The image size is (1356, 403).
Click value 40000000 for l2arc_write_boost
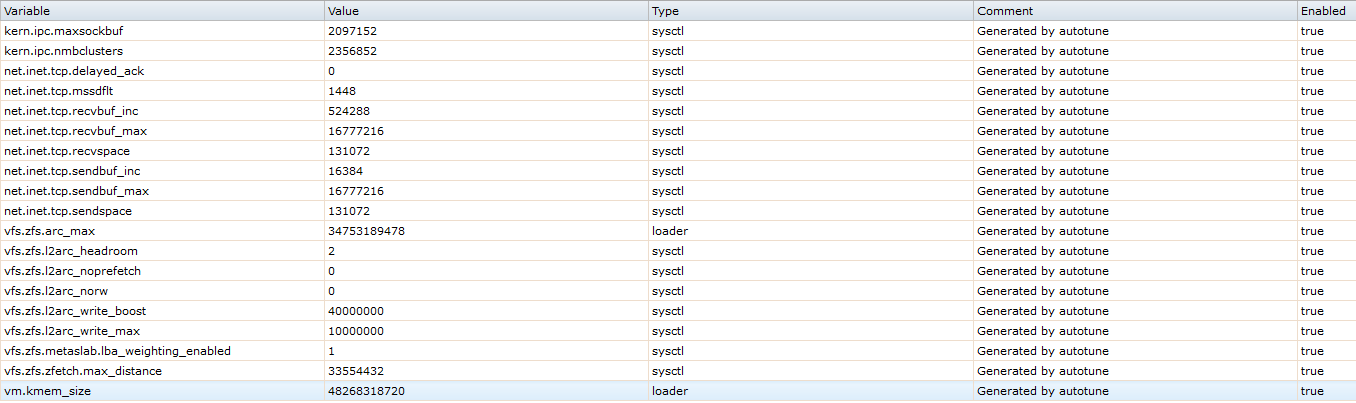tap(356, 311)
